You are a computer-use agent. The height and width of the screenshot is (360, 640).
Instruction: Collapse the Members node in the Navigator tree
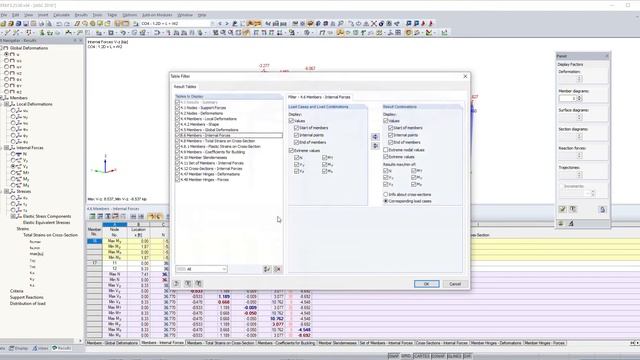[1, 98]
